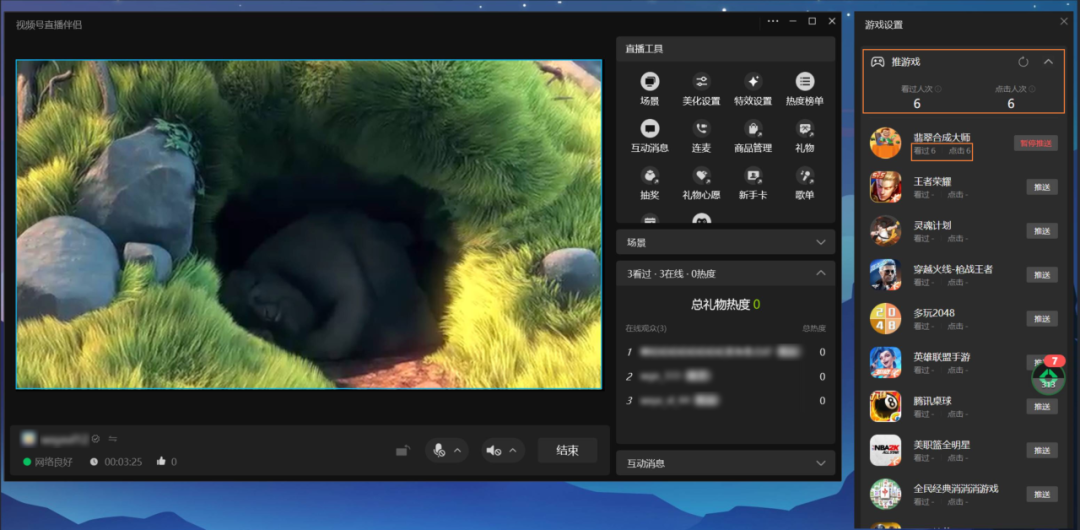This screenshot has width=1080, height=530.
Task: Open microphone options arrow
Action: tap(458, 451)
